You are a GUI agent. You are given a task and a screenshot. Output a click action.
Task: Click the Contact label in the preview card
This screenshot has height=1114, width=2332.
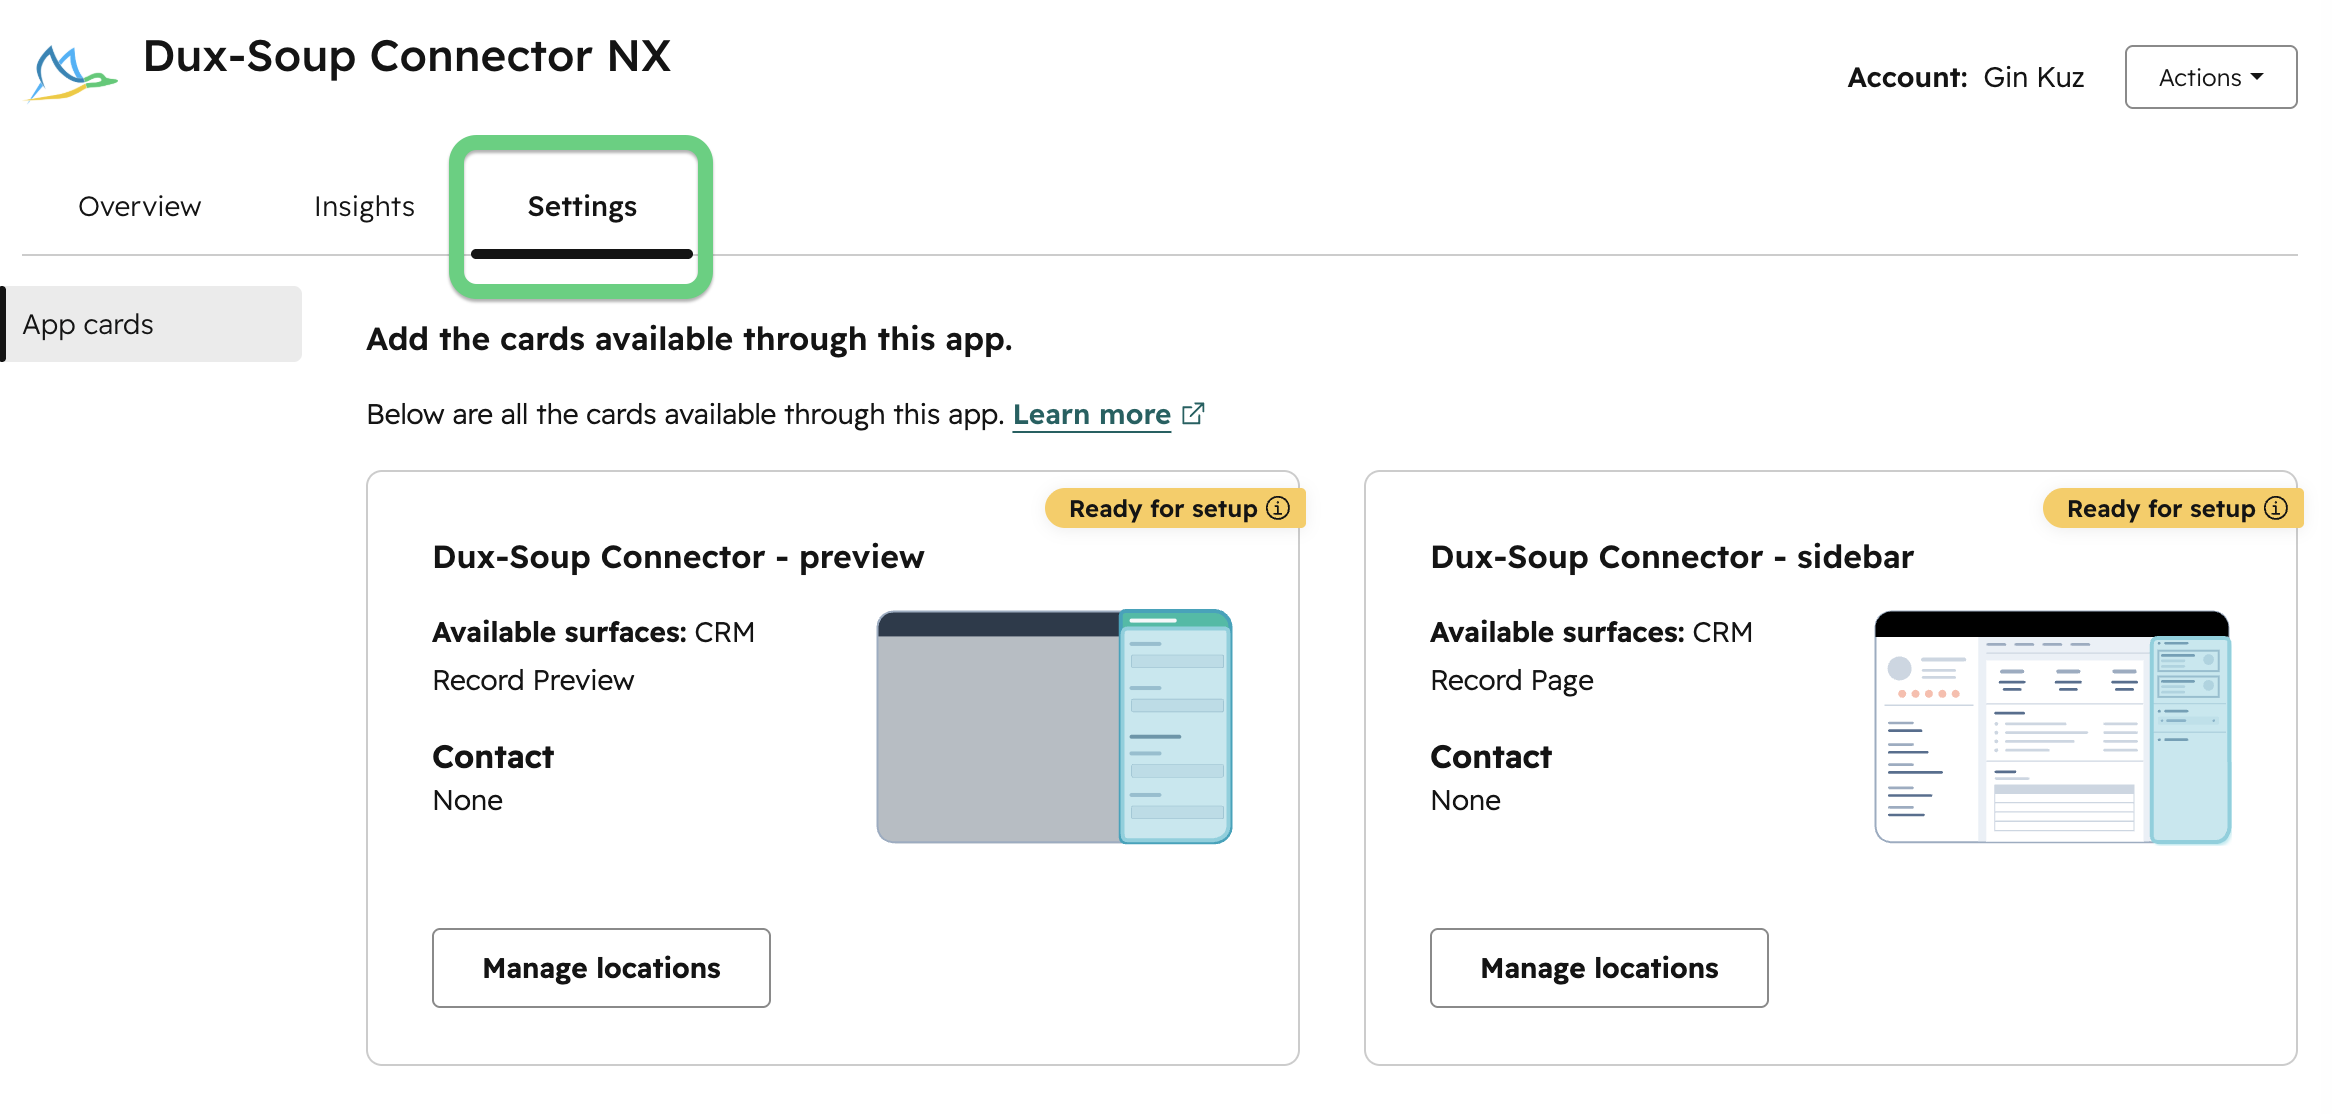tap(493, 757)
